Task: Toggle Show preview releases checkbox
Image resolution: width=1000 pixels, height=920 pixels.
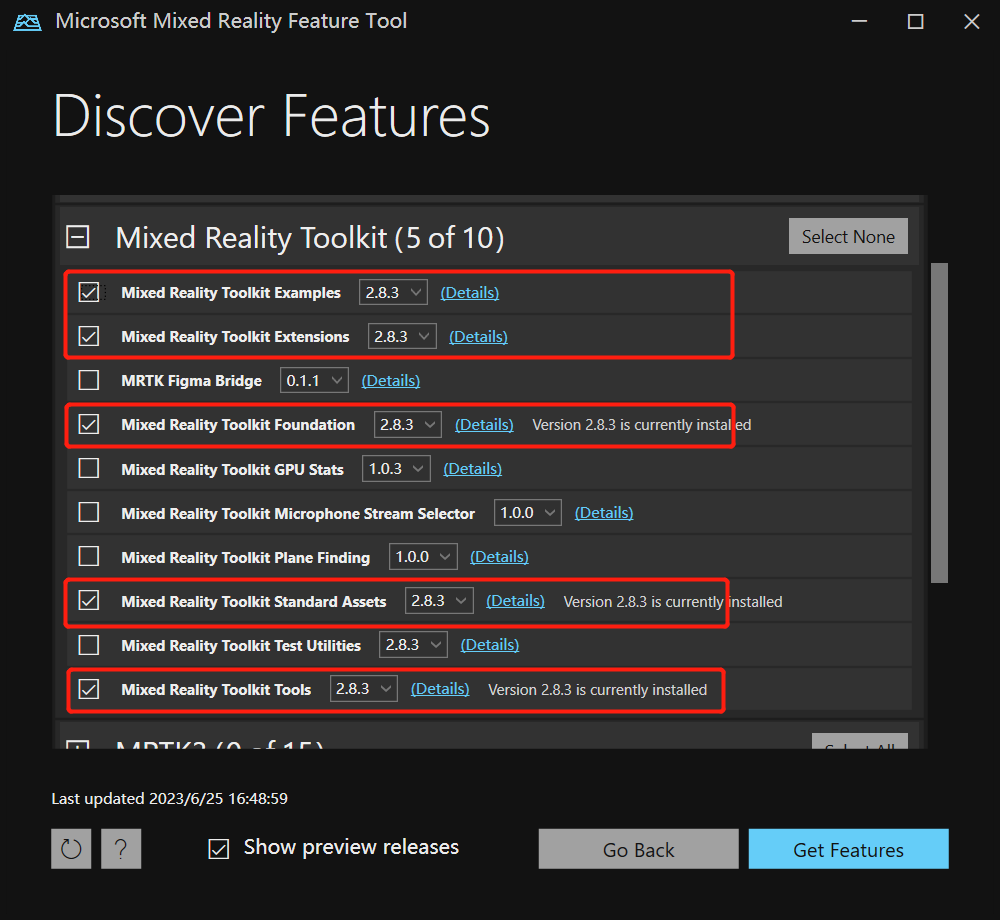Action: (219, 849)
